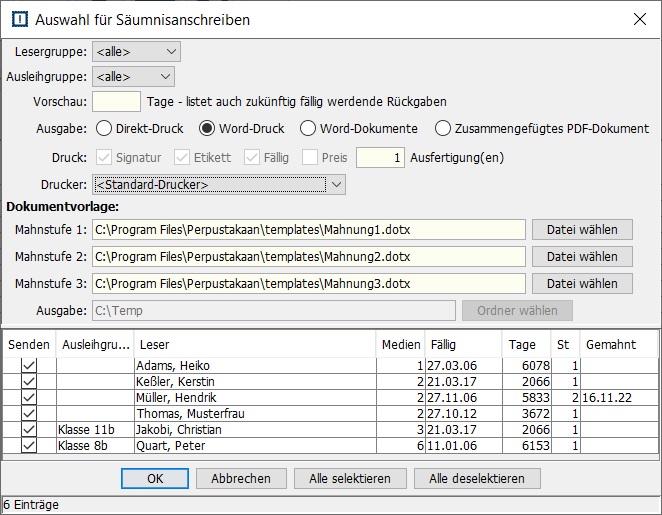Image resolution: width=662 pixels, height=515 pixels.
Task: Select the Word-Dokumente output option
Action: click(x=308, y=128)
